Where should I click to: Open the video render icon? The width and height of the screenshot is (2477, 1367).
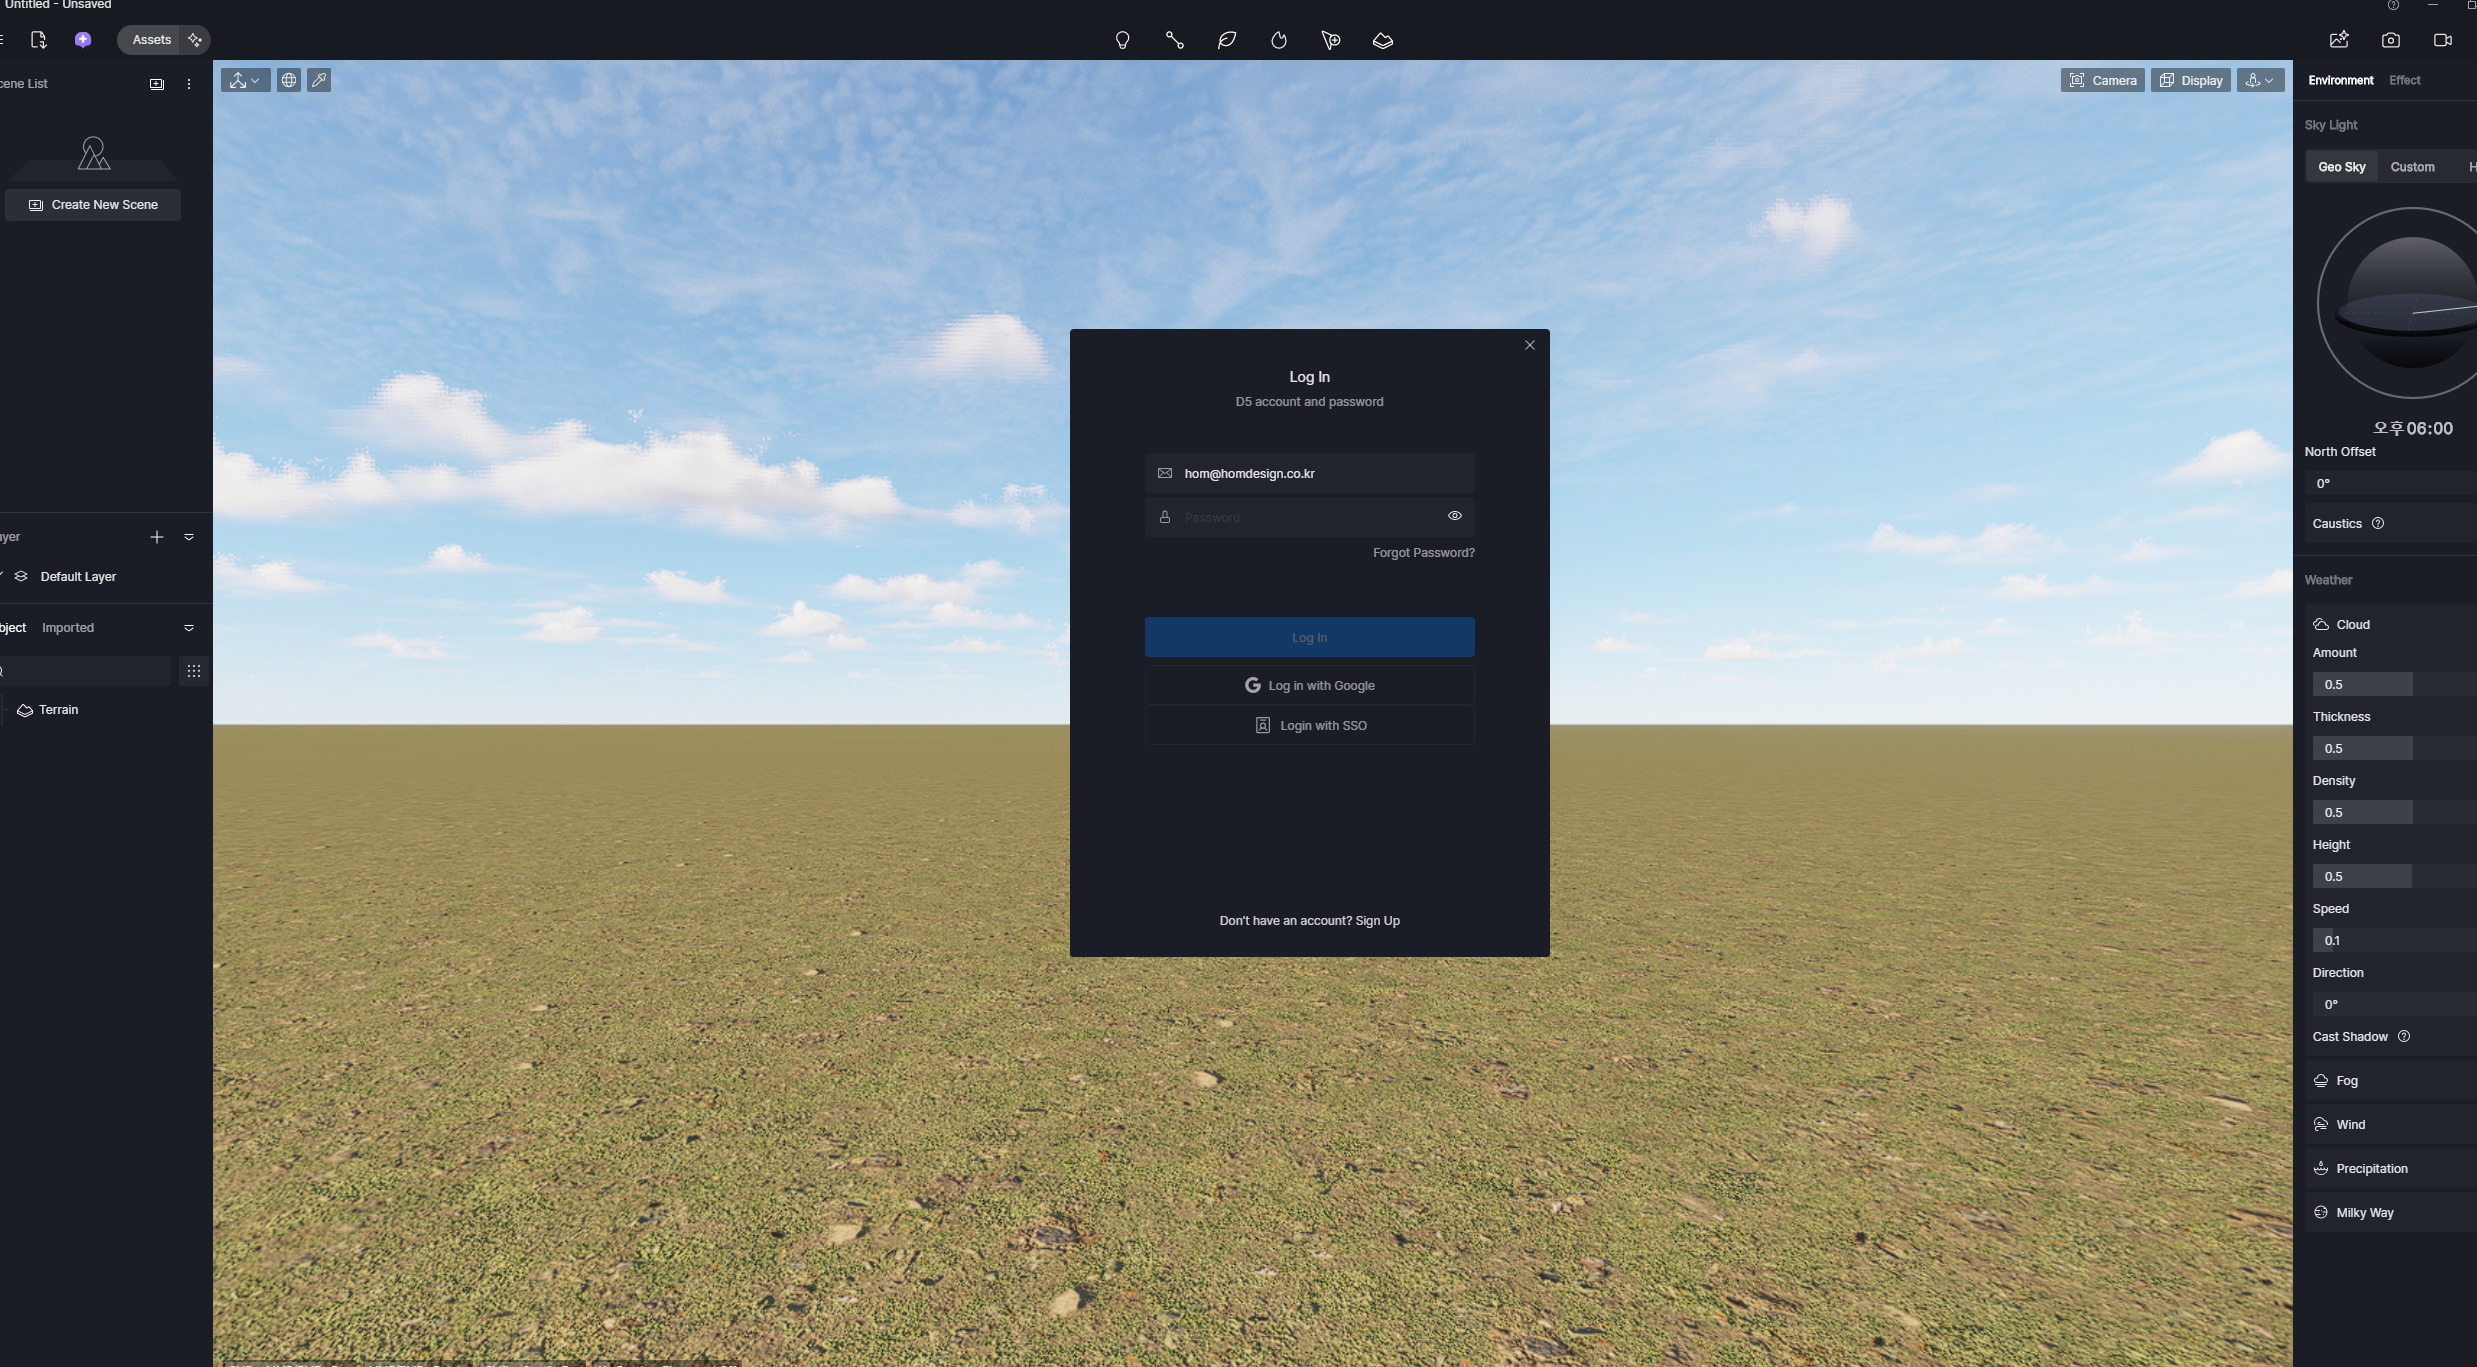pos(2442,40)
